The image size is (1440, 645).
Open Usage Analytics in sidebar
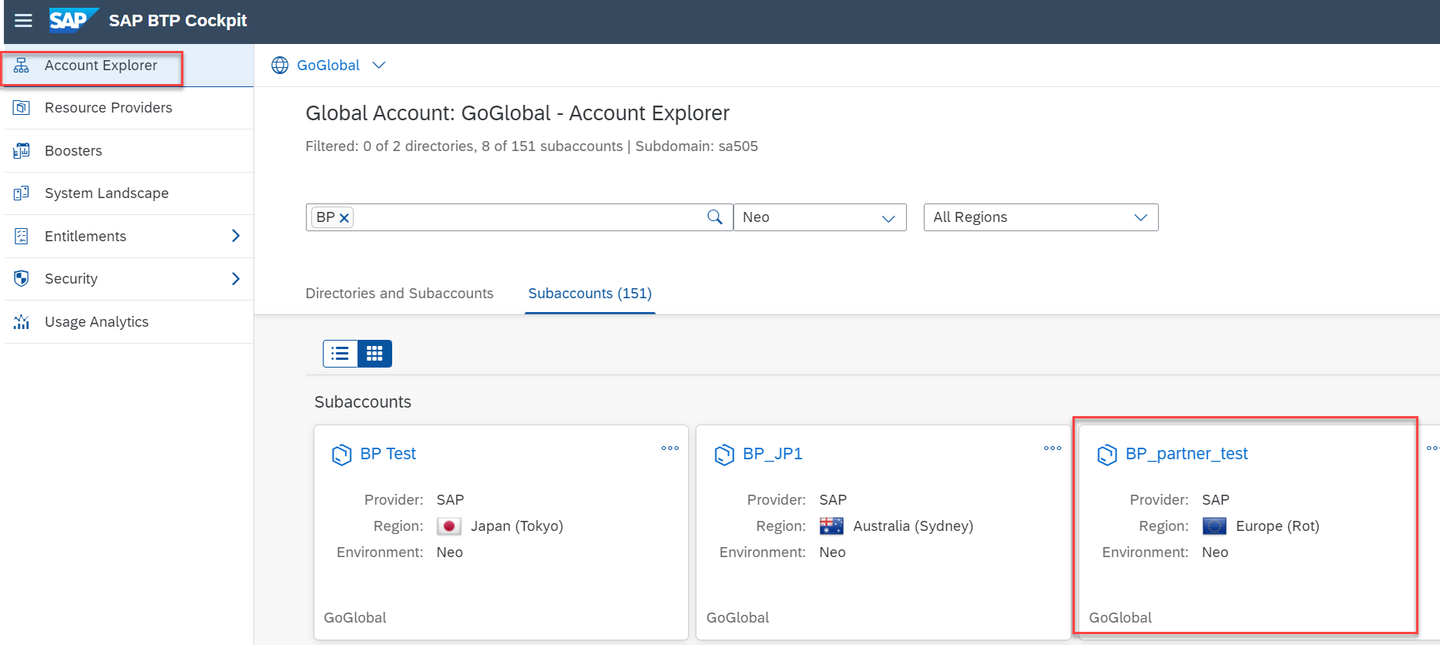click(128, 322)
